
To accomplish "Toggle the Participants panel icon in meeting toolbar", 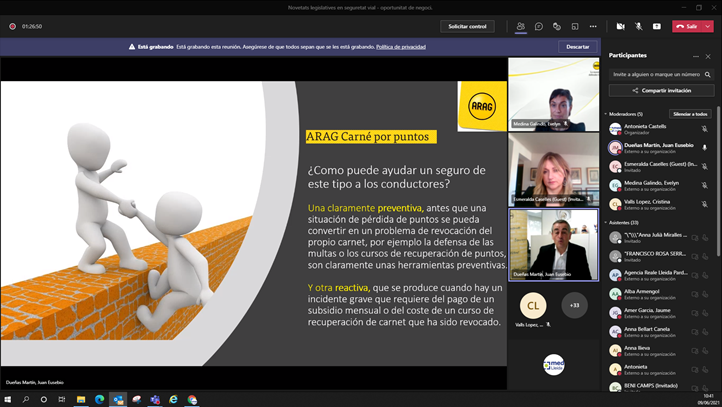I will [520, 26].
